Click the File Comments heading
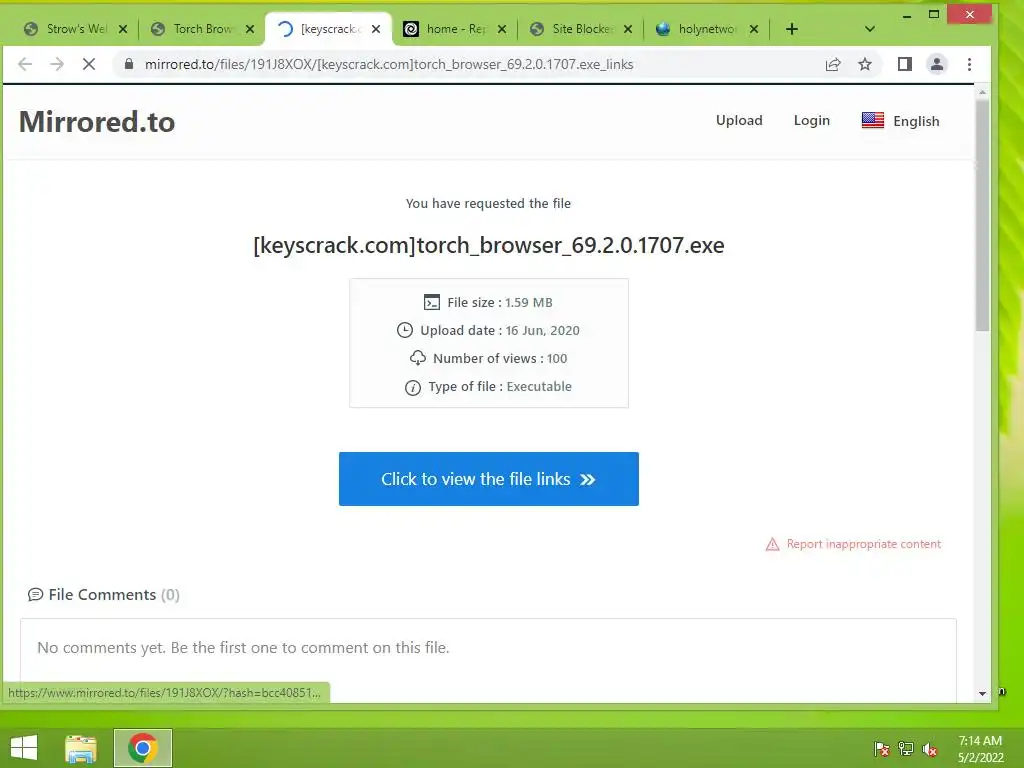Viewport: 1024px width, 768px height. [x=114, y=595]
